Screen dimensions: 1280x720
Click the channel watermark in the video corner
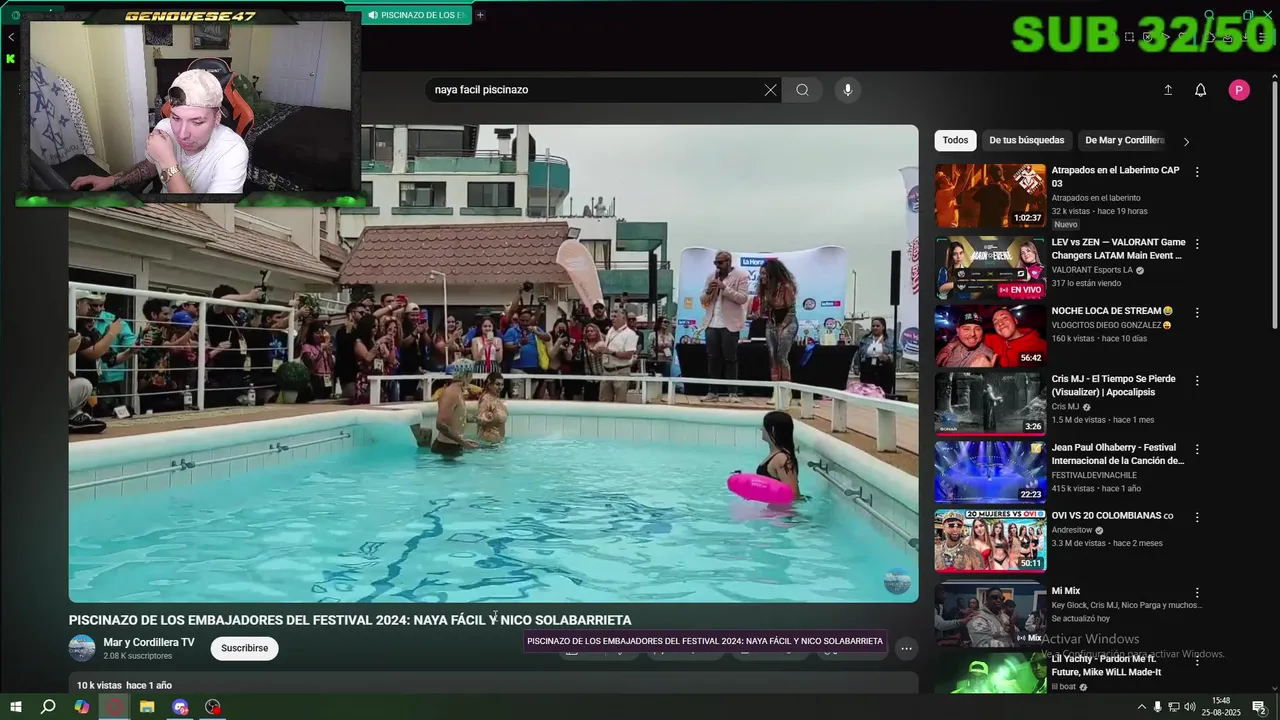(897, 581)
